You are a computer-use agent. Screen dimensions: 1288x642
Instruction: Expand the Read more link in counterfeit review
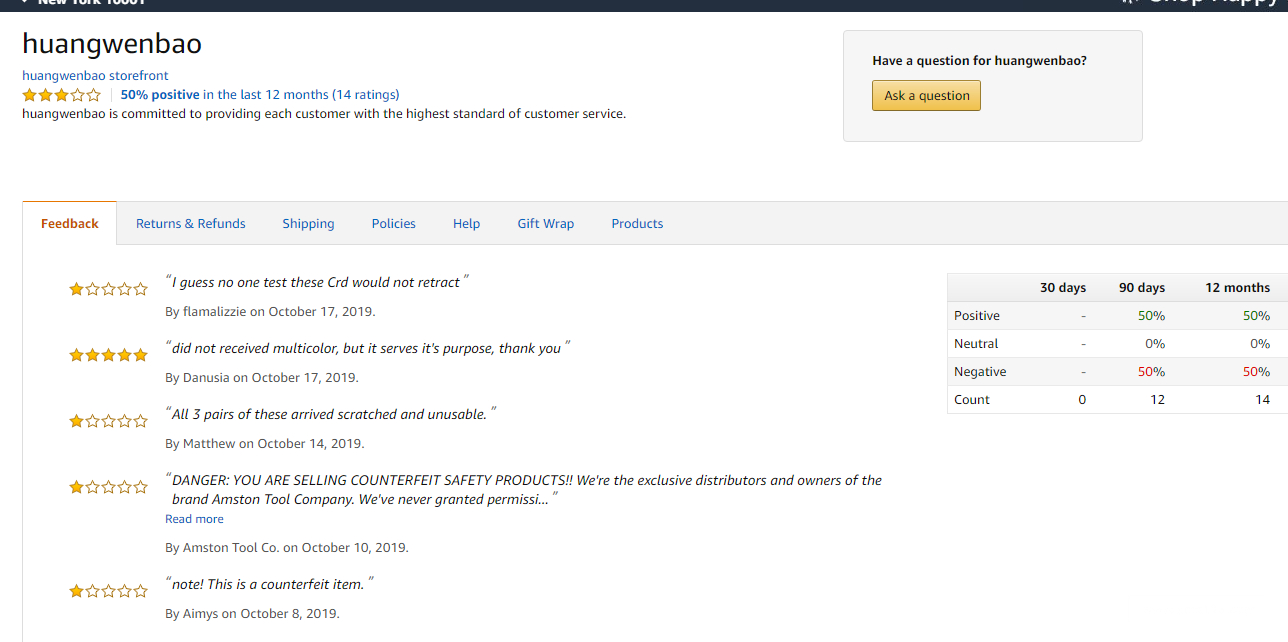194,519
